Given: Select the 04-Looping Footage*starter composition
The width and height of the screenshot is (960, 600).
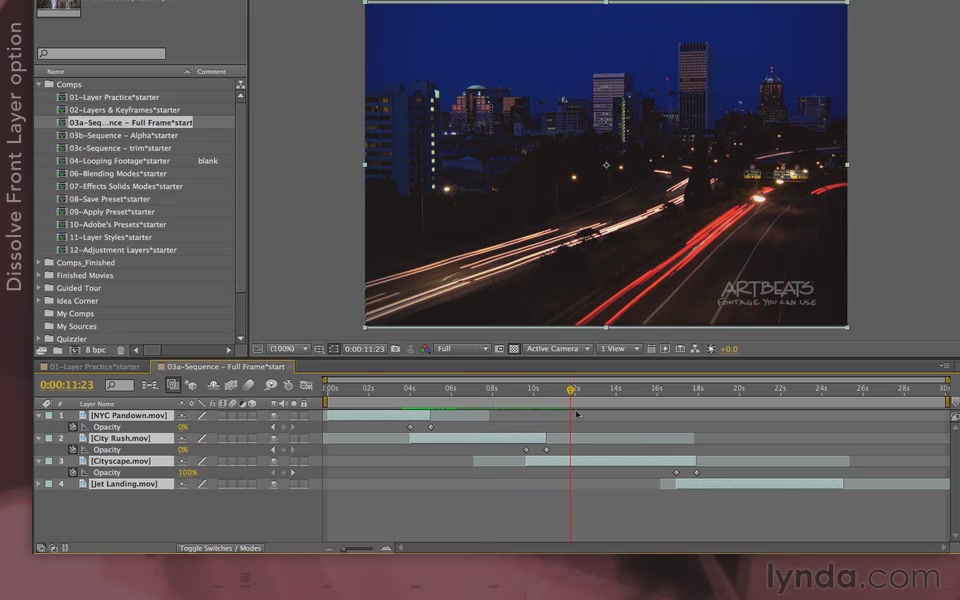Looking at the screenshot, I should (119, 161).
